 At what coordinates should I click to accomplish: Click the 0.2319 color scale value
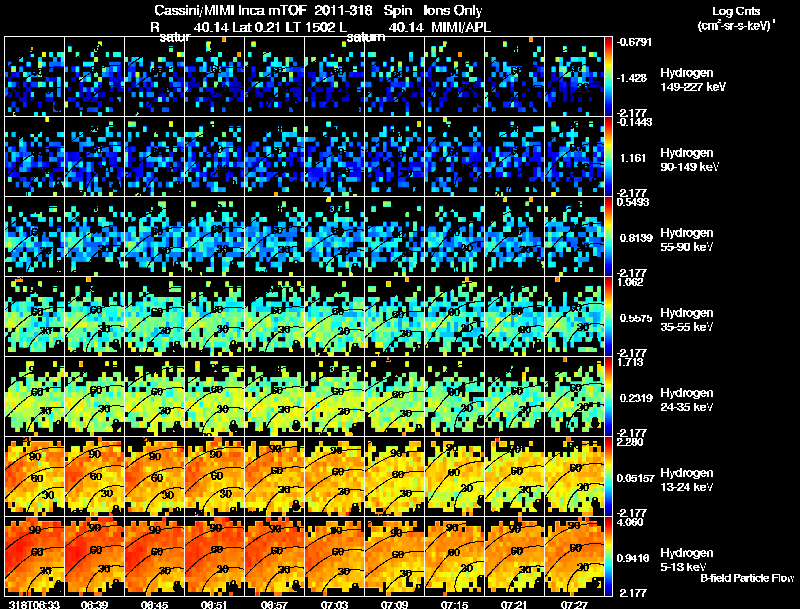click(634, 398)
